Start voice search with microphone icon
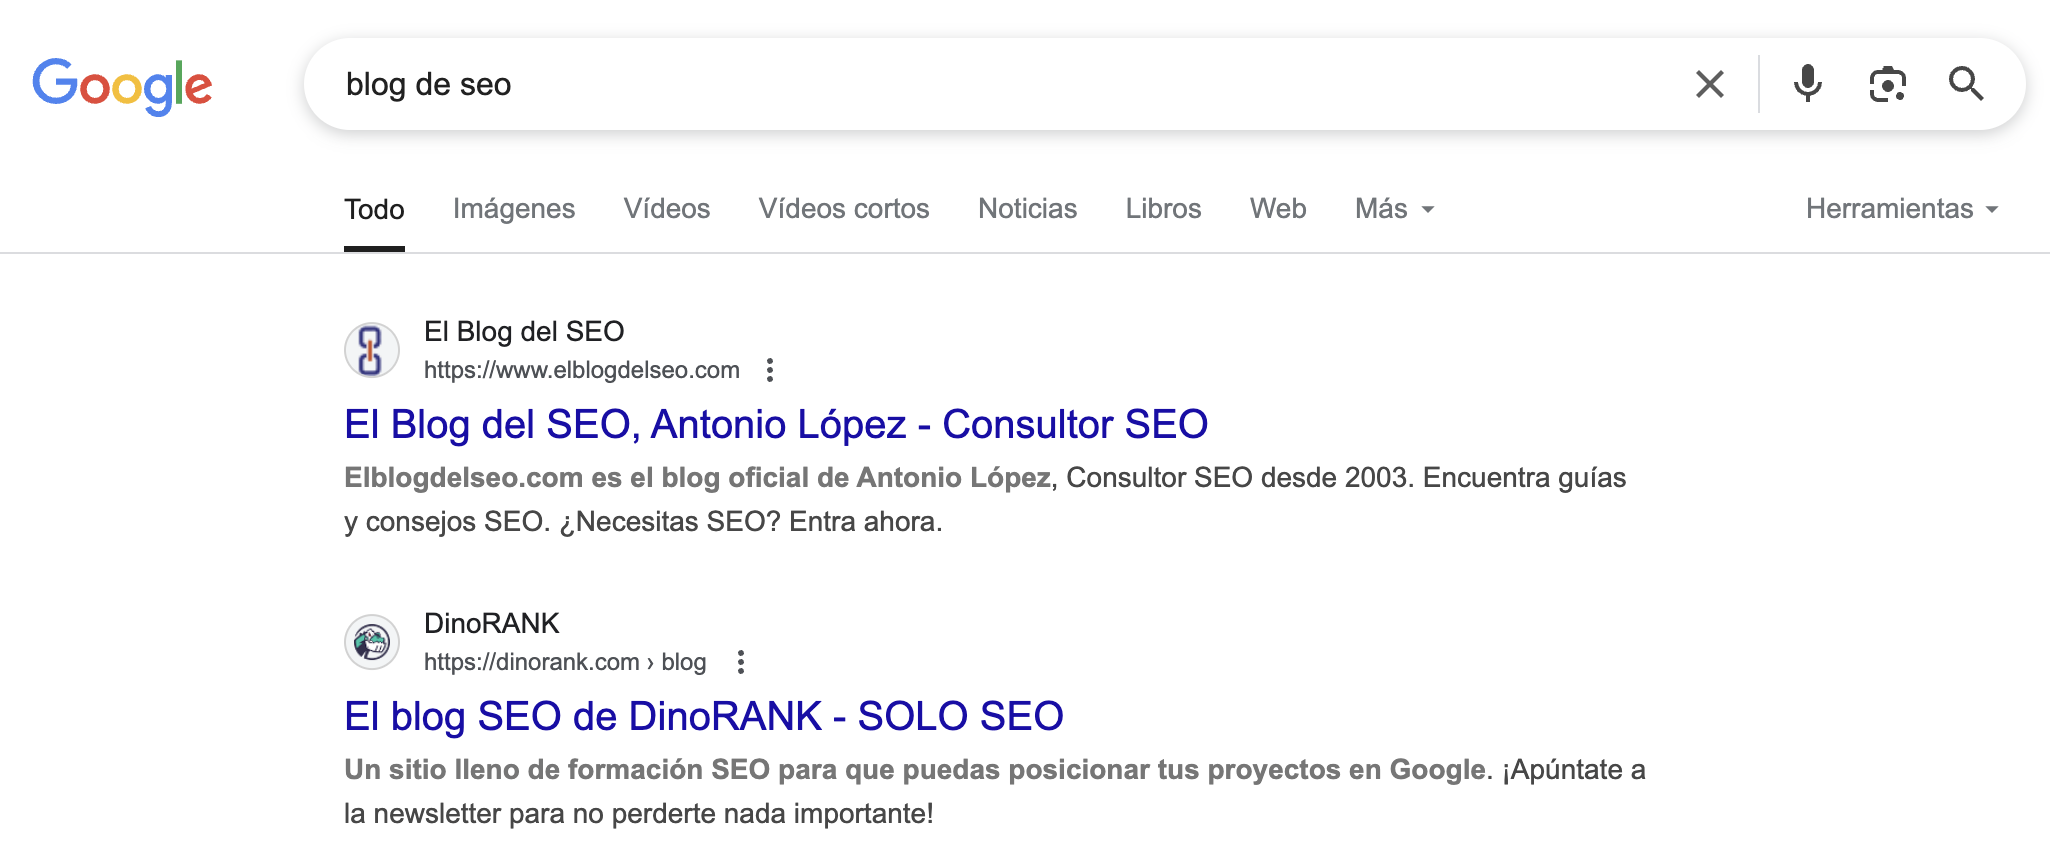This screenshot has width=2050, height=864. 1807,85
